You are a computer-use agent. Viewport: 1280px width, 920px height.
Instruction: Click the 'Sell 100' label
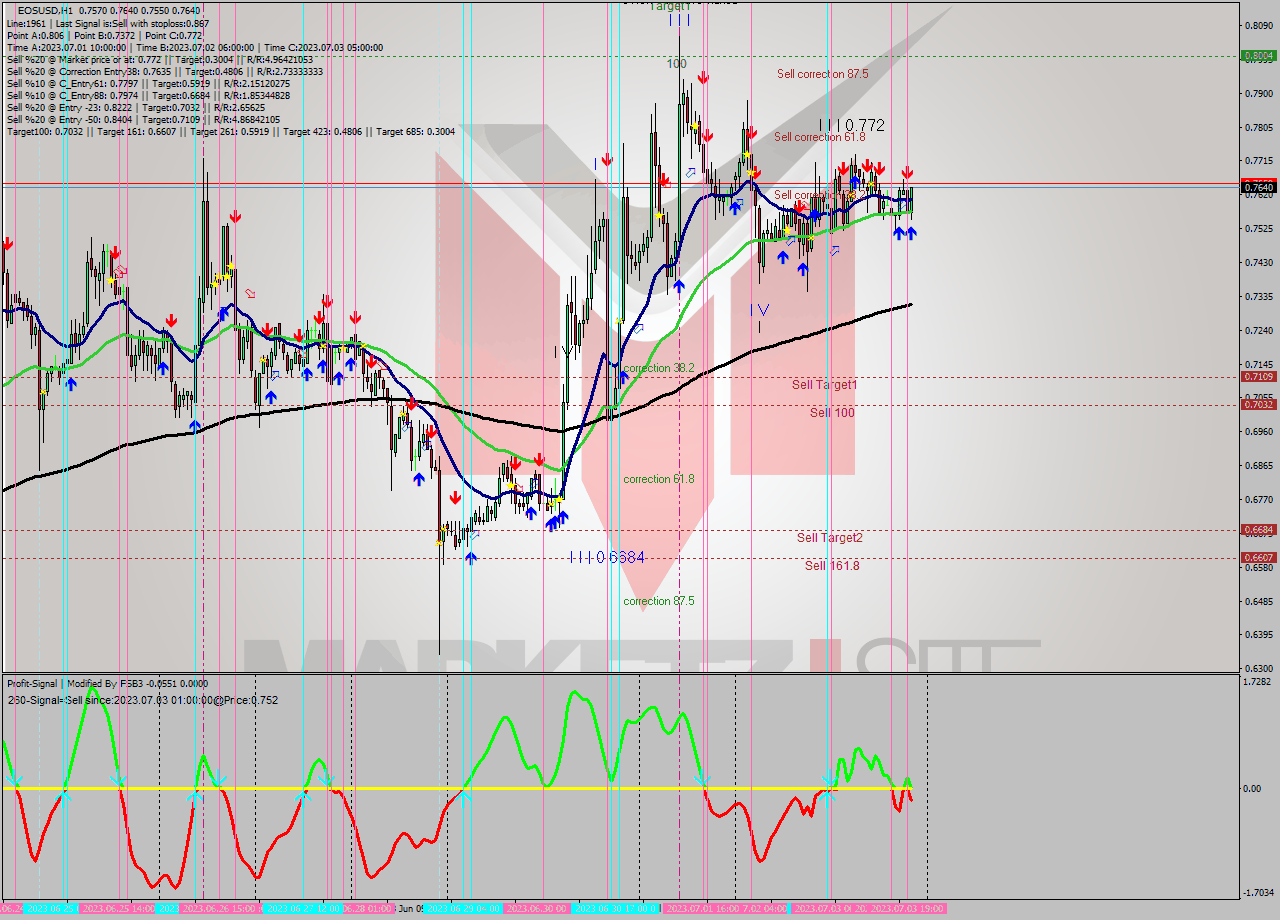click(832, 412)
